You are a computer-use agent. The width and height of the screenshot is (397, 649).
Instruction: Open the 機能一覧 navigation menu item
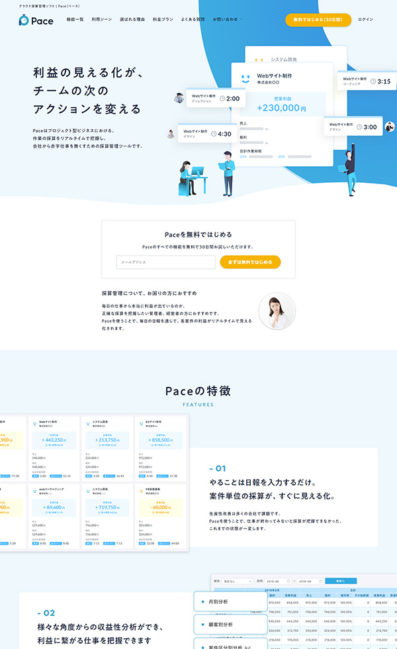(x=75, y=19)
